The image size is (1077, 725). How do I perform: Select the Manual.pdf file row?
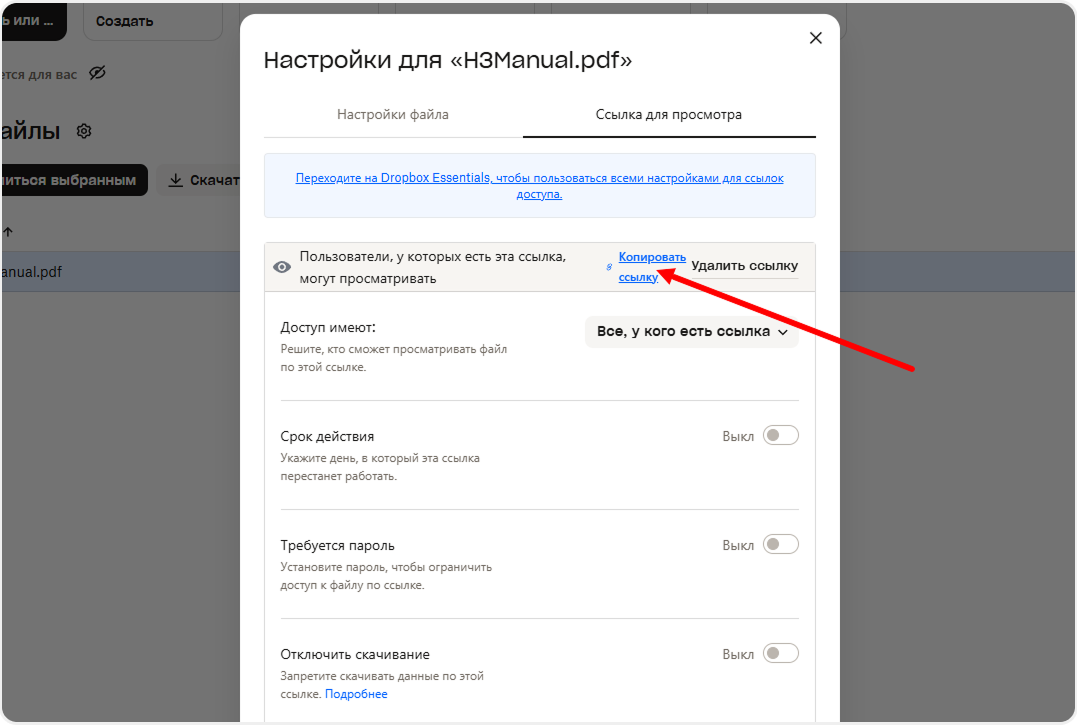120,271
